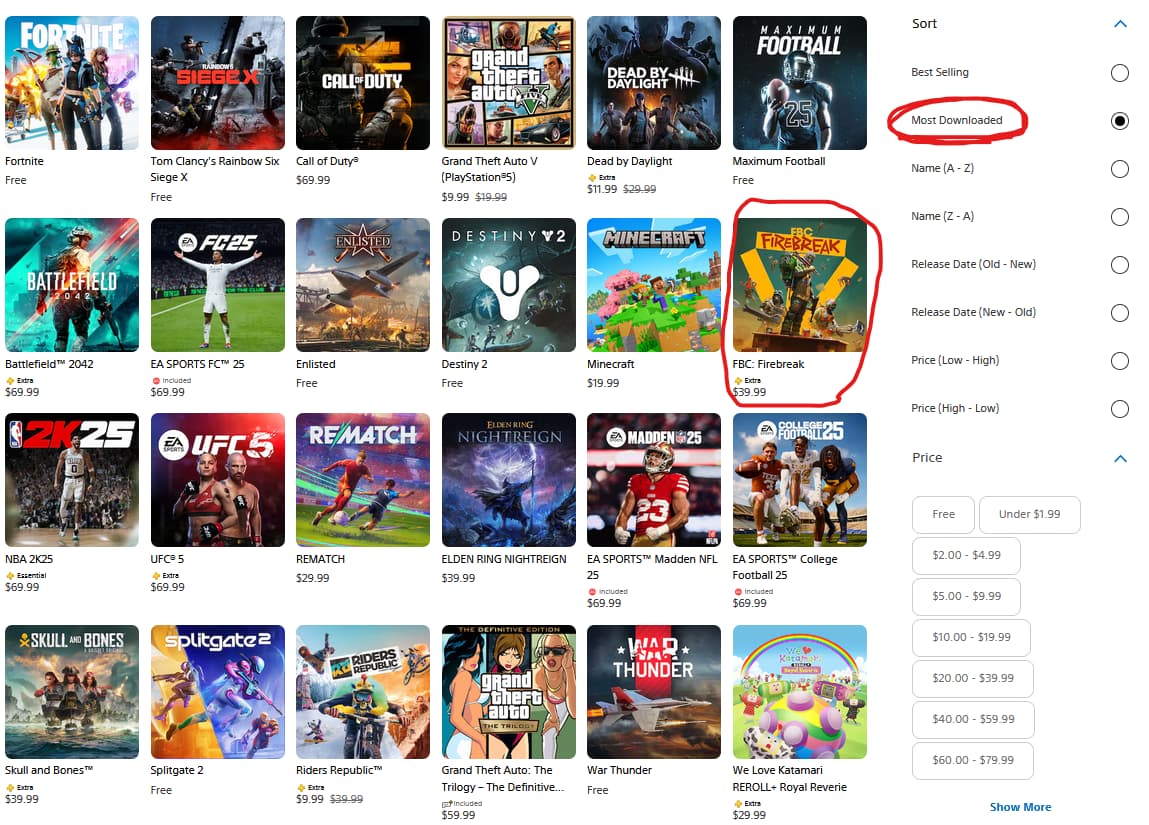
Task: Choose Release Date (Old - New) radio
Action: pyautogui.click(x=1119, y=265)
